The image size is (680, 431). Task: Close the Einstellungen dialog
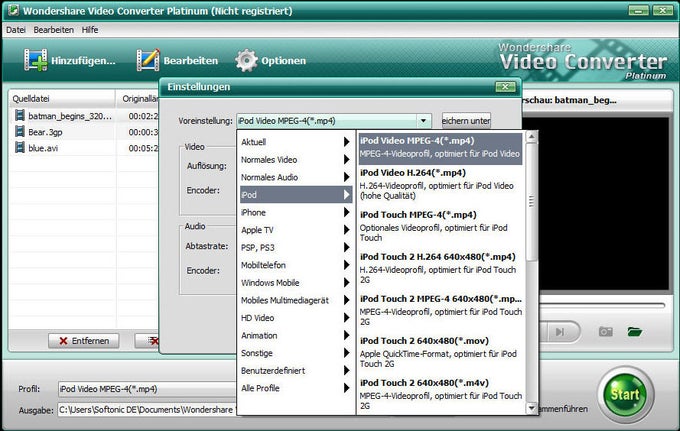point(506,87)
